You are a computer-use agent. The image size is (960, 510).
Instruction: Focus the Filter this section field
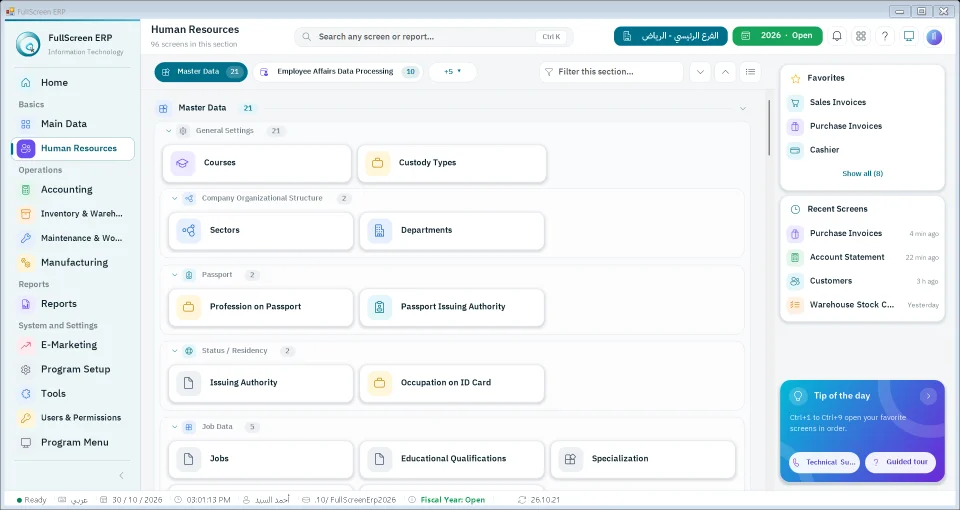(611, 72)
